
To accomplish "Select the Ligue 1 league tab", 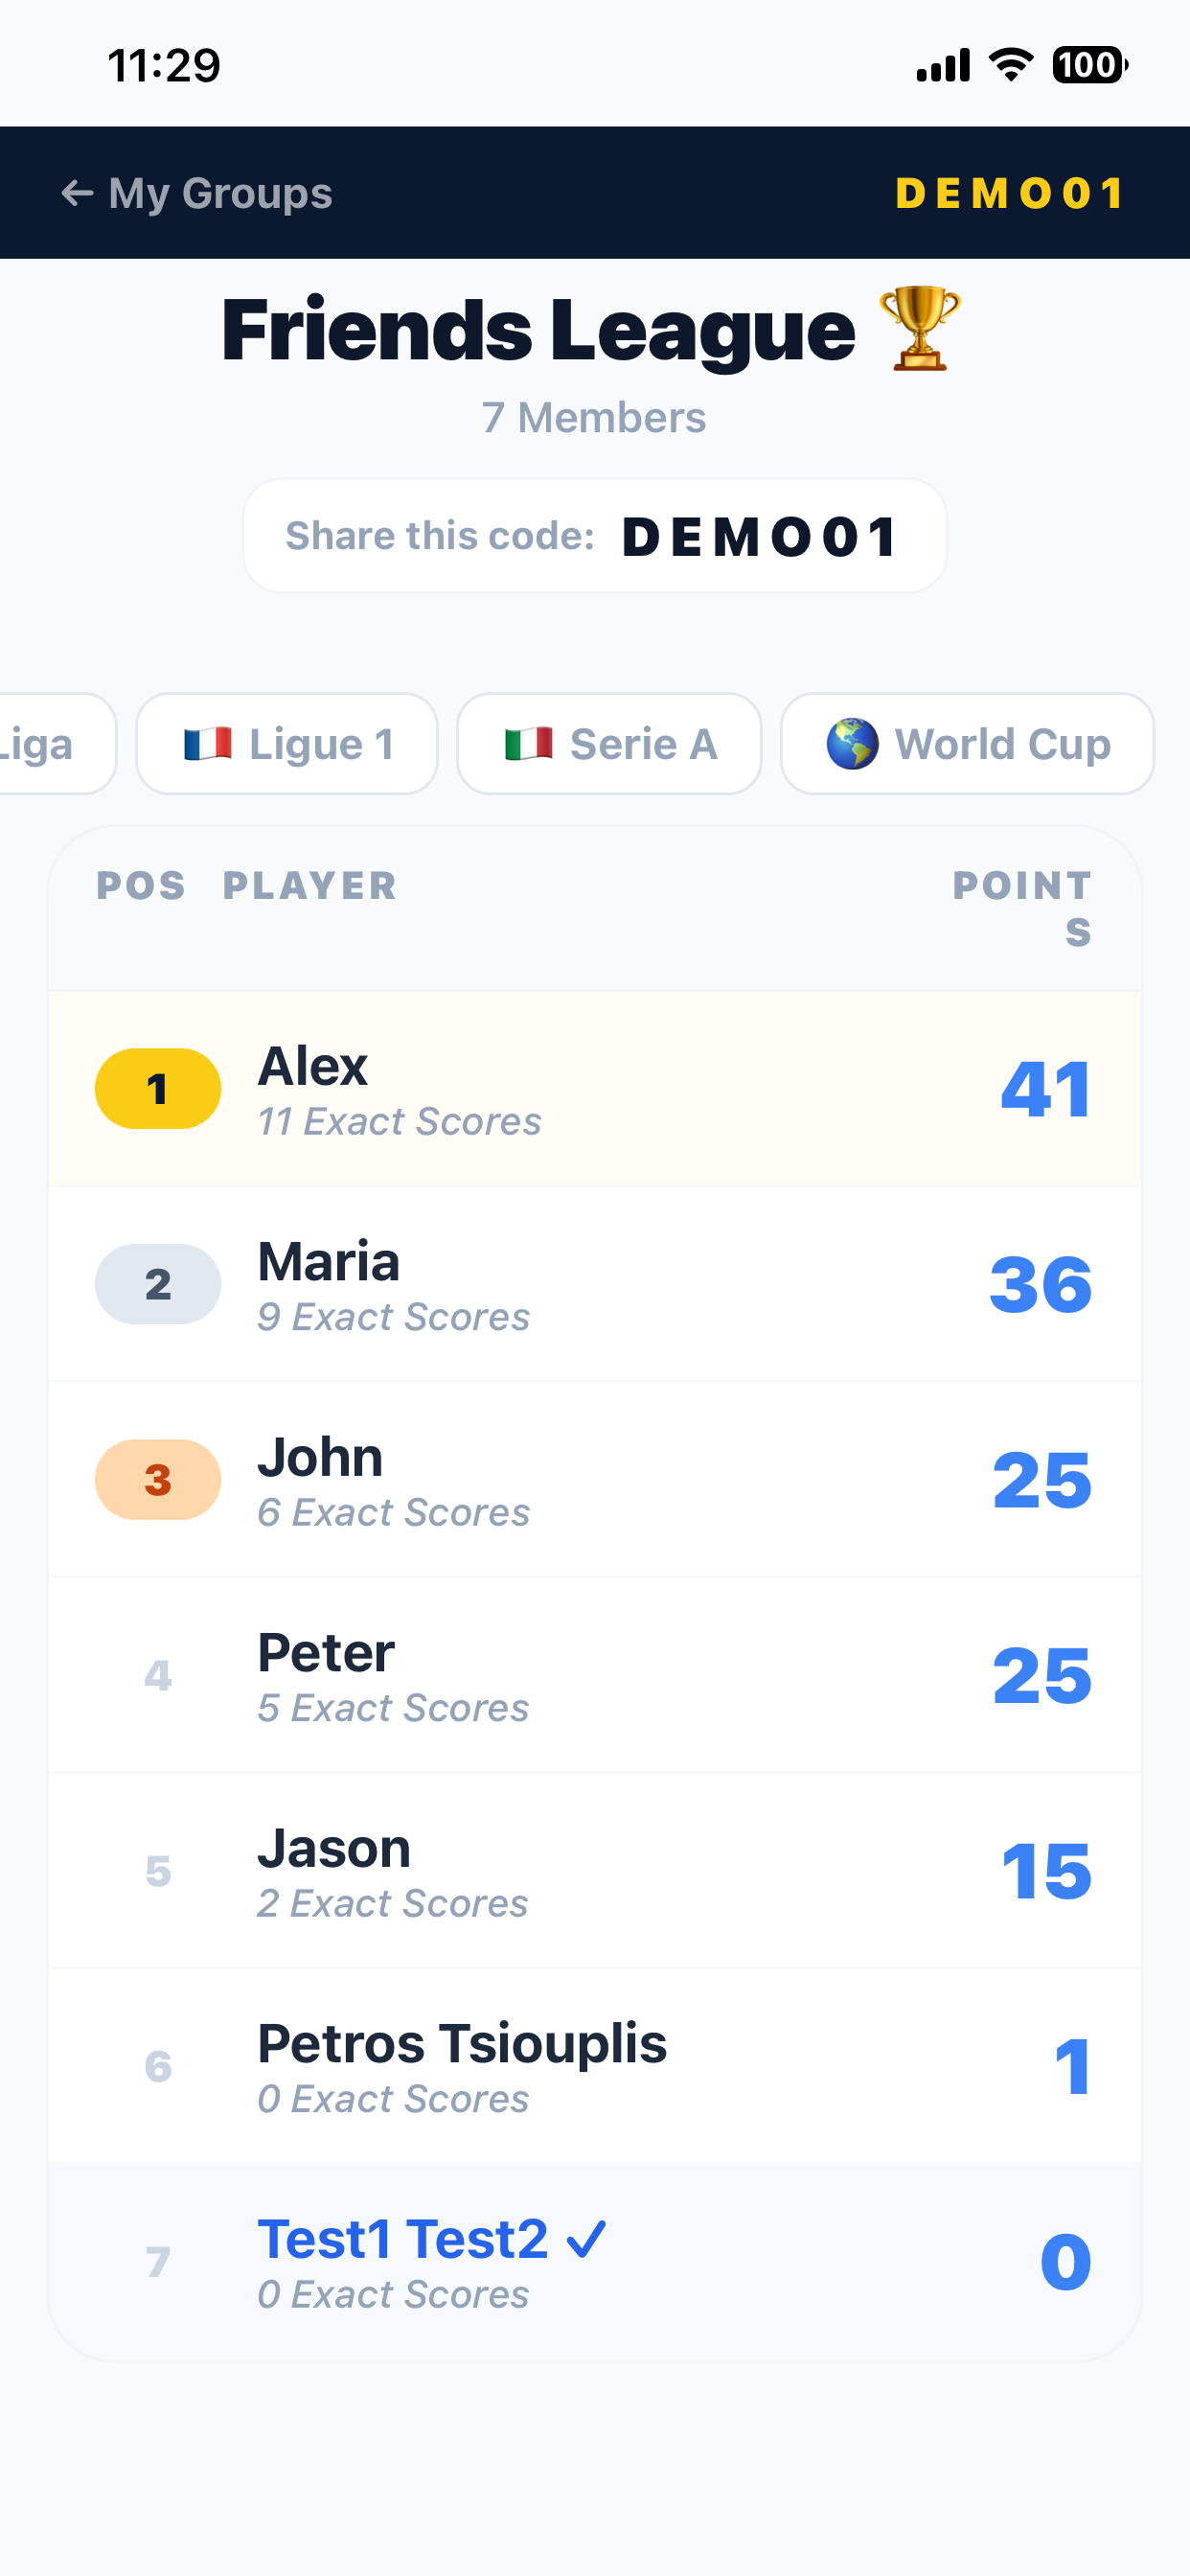I will point(287,744).
